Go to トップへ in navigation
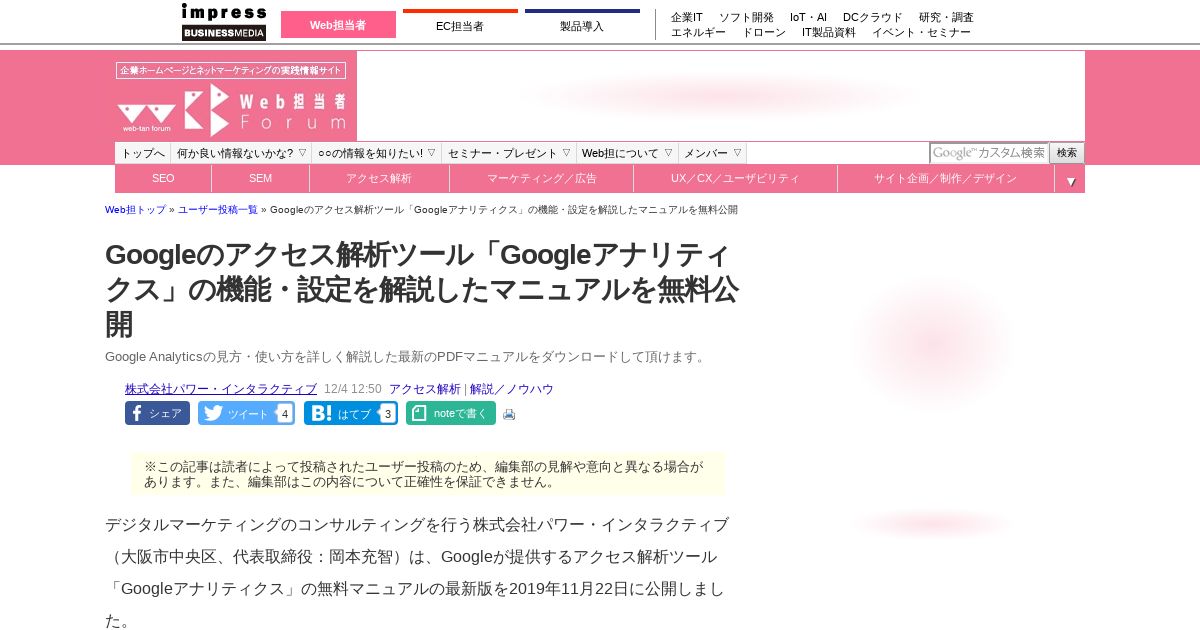 click(143, 153)
